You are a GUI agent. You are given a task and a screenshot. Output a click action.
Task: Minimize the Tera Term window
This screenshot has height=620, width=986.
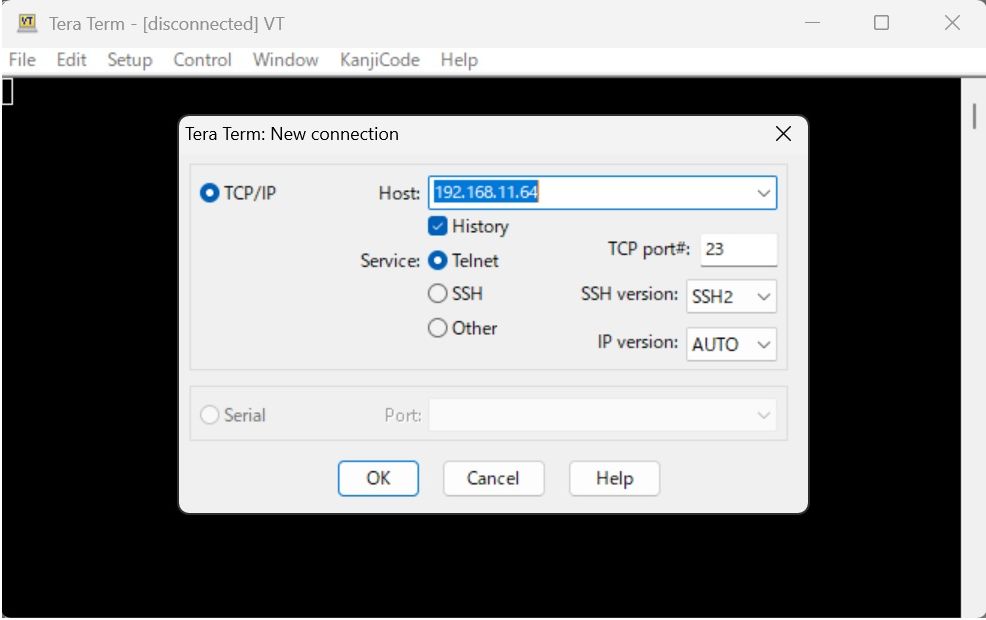click(x=812, y=23)
